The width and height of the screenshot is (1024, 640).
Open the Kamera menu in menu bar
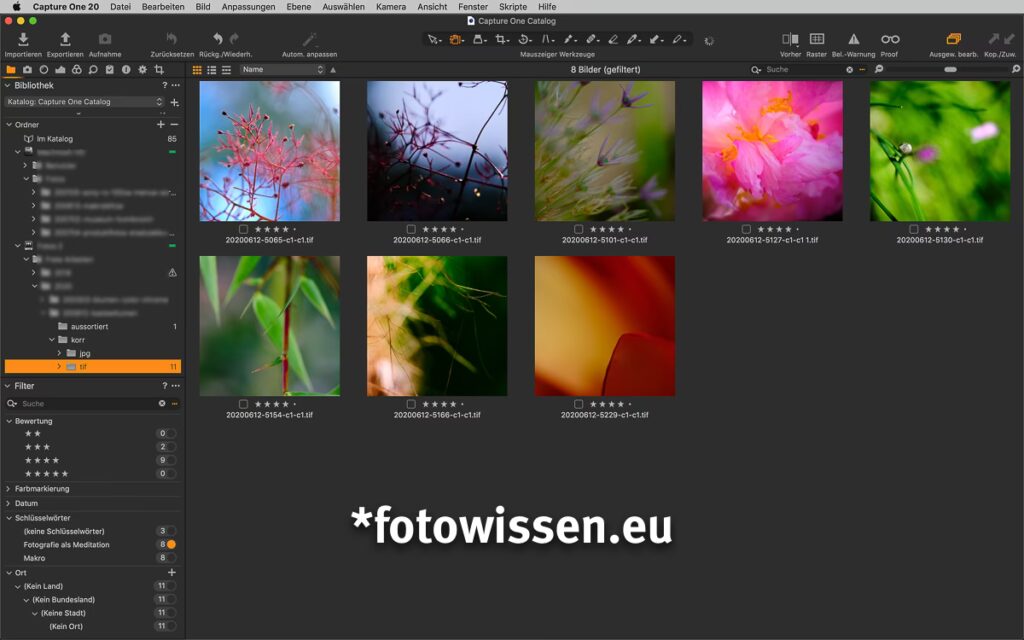tap(390, 7)
